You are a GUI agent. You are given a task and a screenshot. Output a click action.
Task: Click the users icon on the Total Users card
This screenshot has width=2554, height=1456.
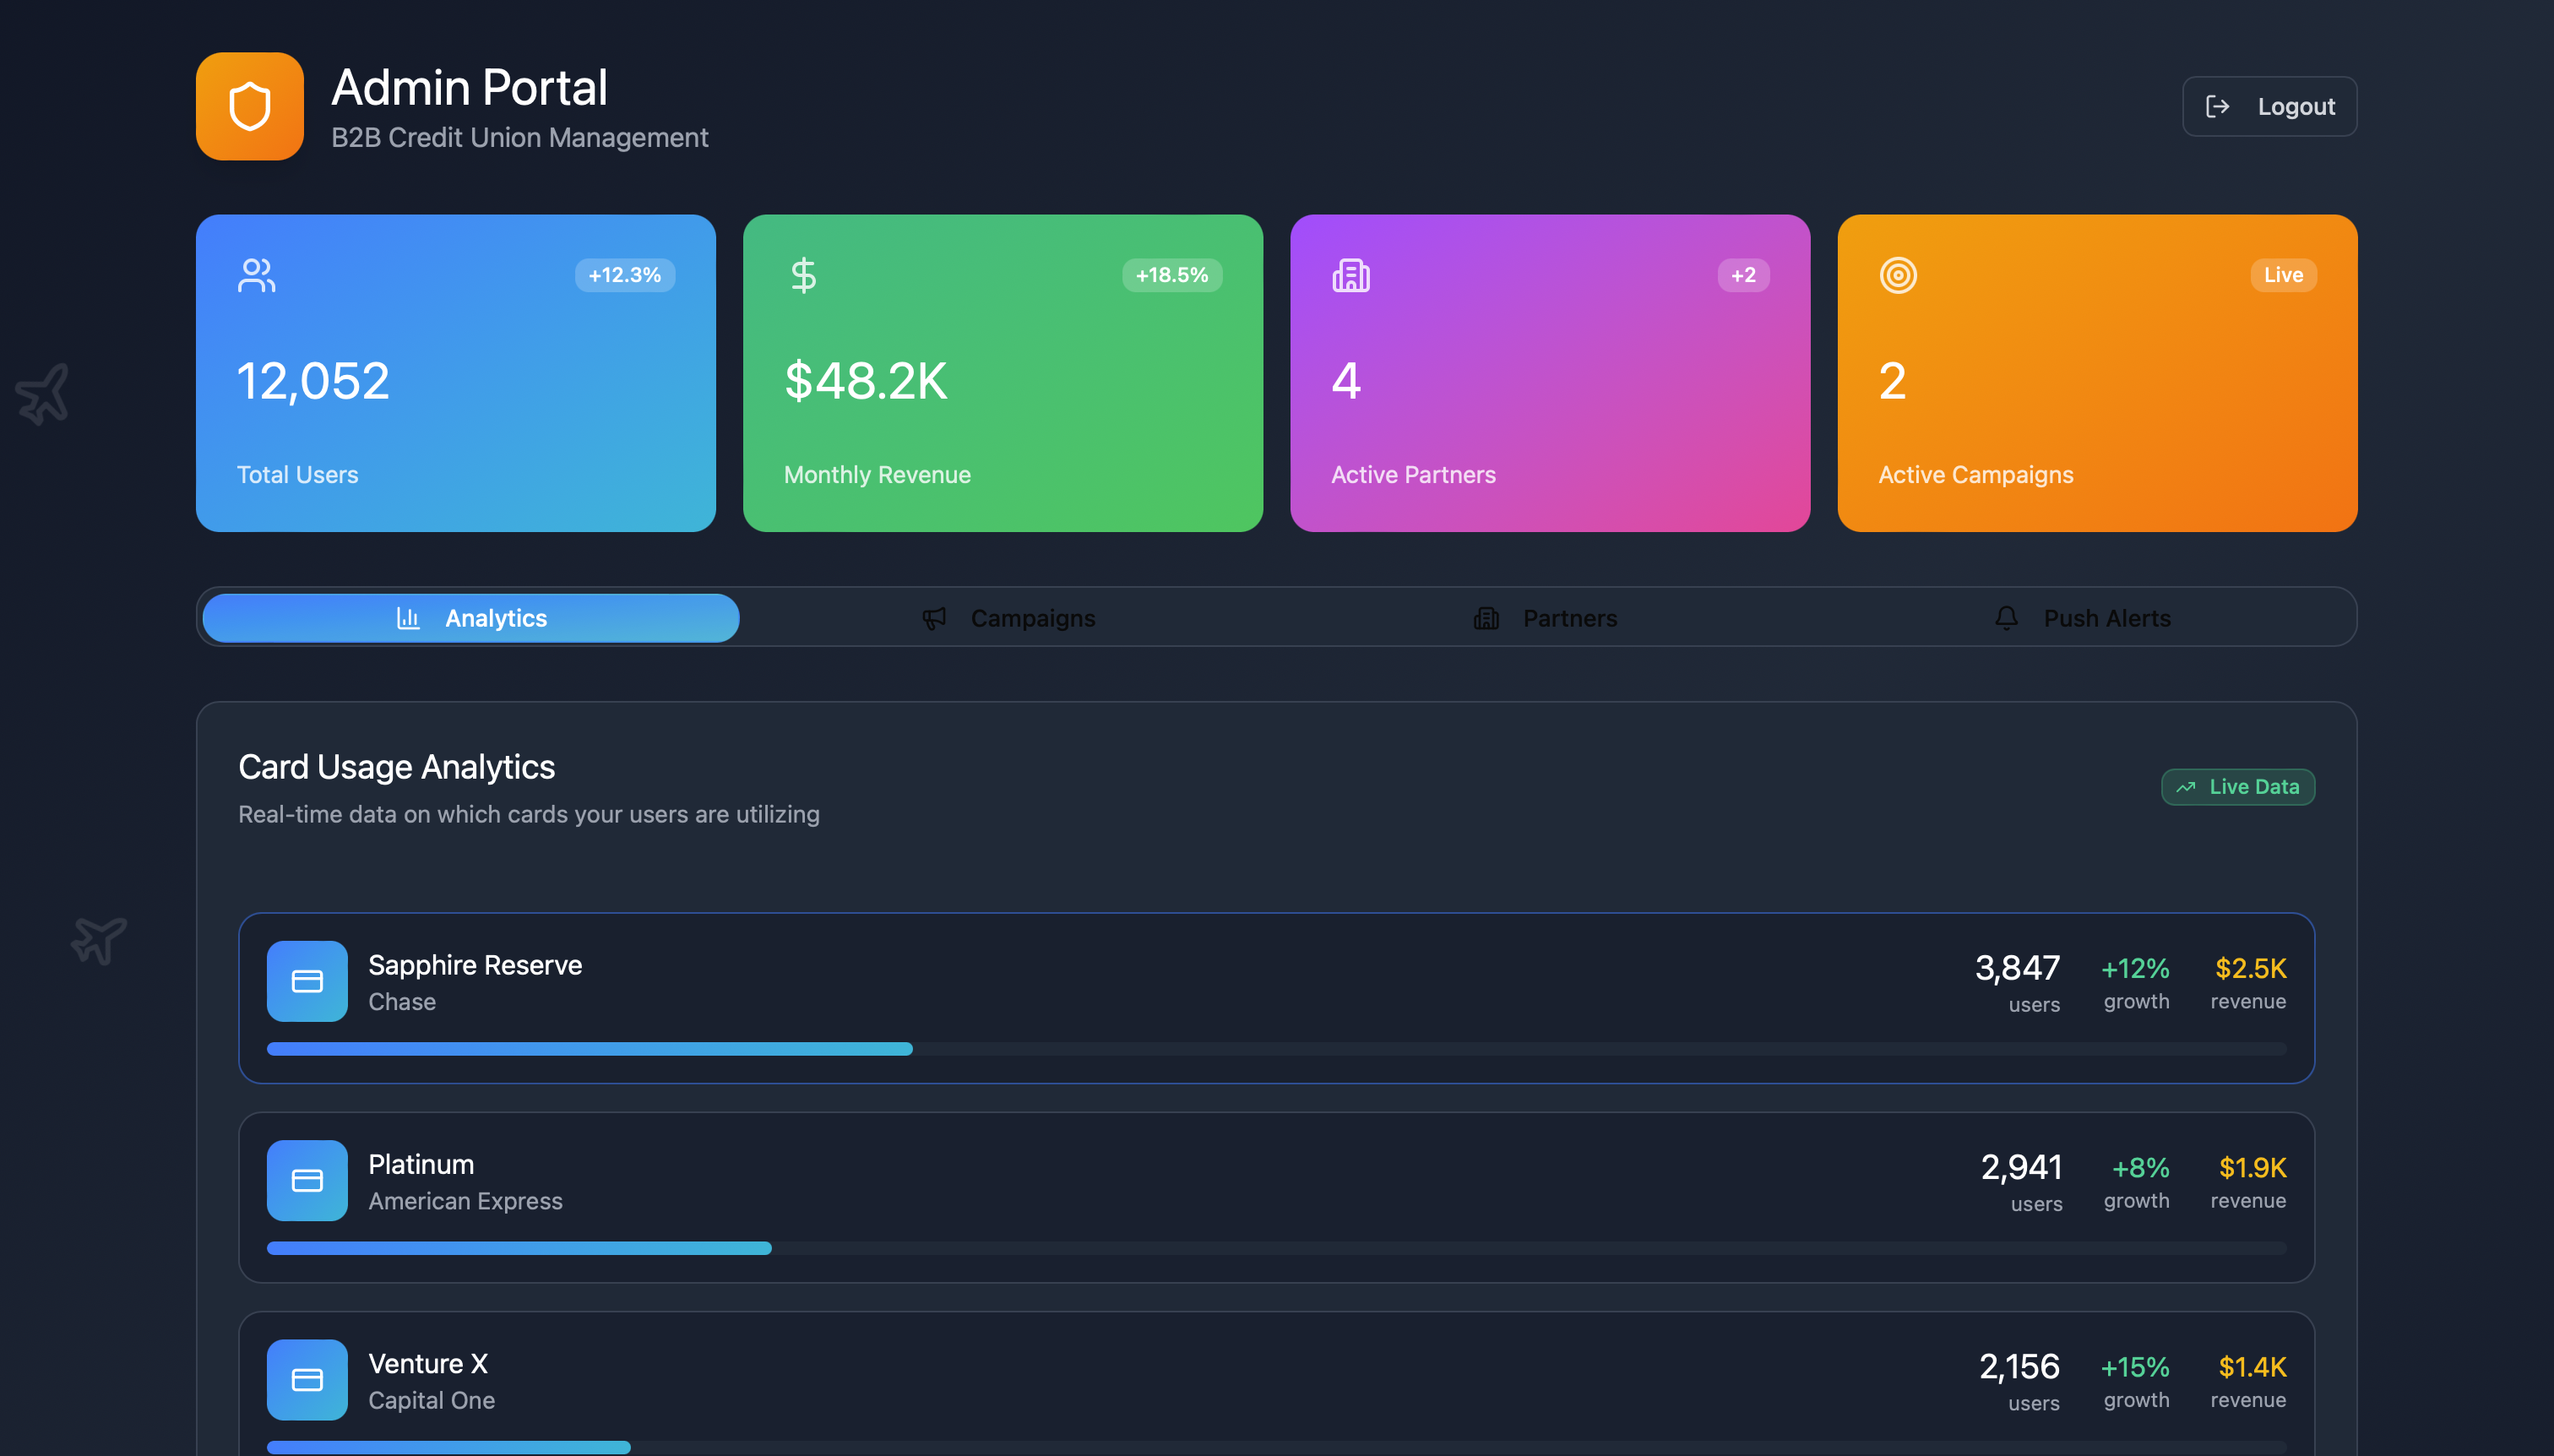coord(256,275)
